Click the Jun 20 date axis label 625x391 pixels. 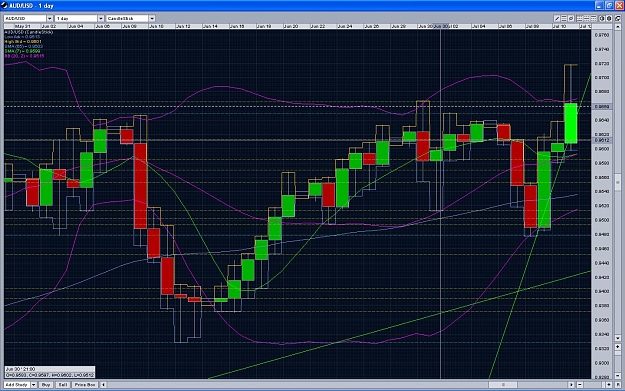[291, 26]
